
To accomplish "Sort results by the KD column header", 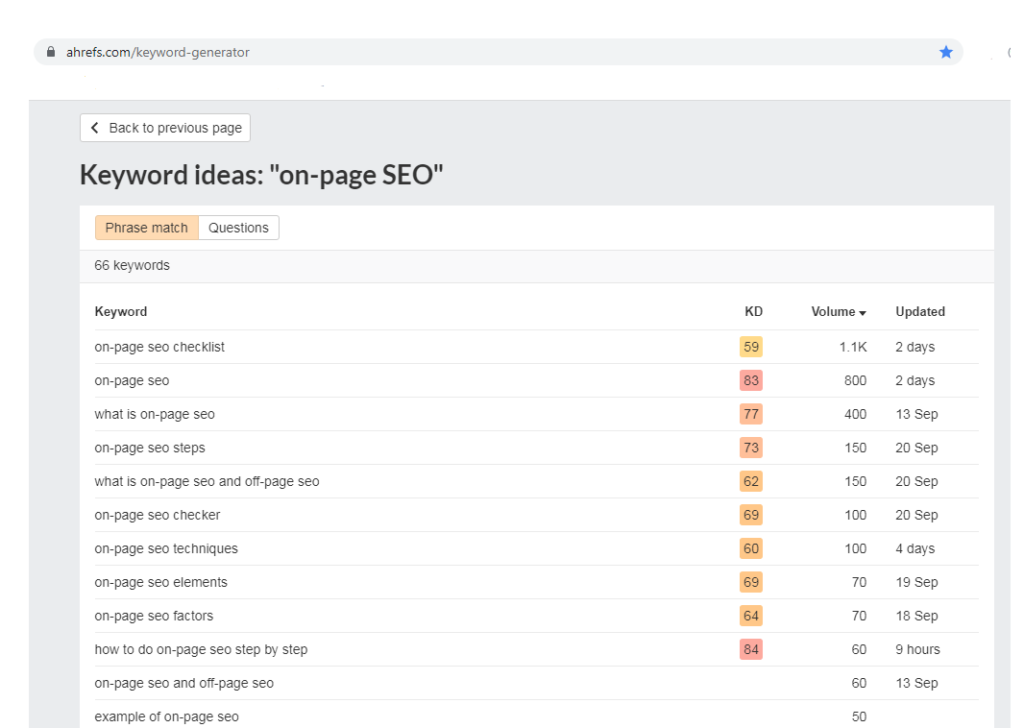I will [752, 311].
